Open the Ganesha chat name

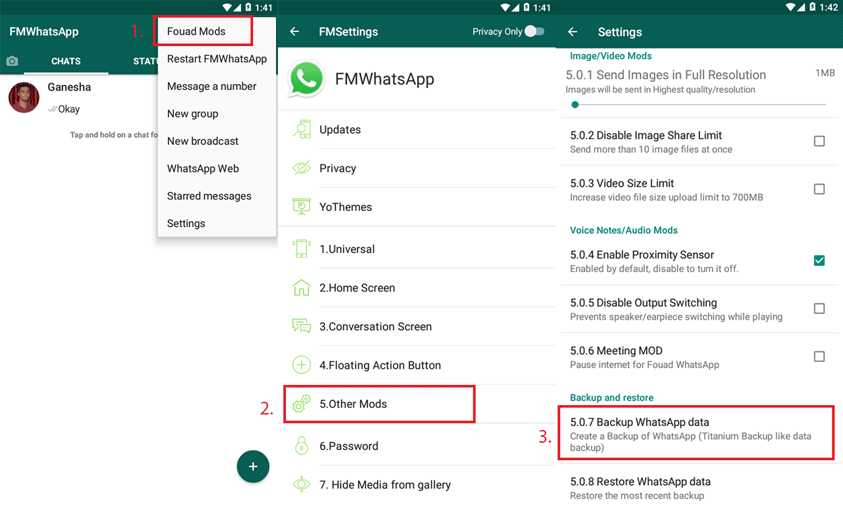coord(69,87)
